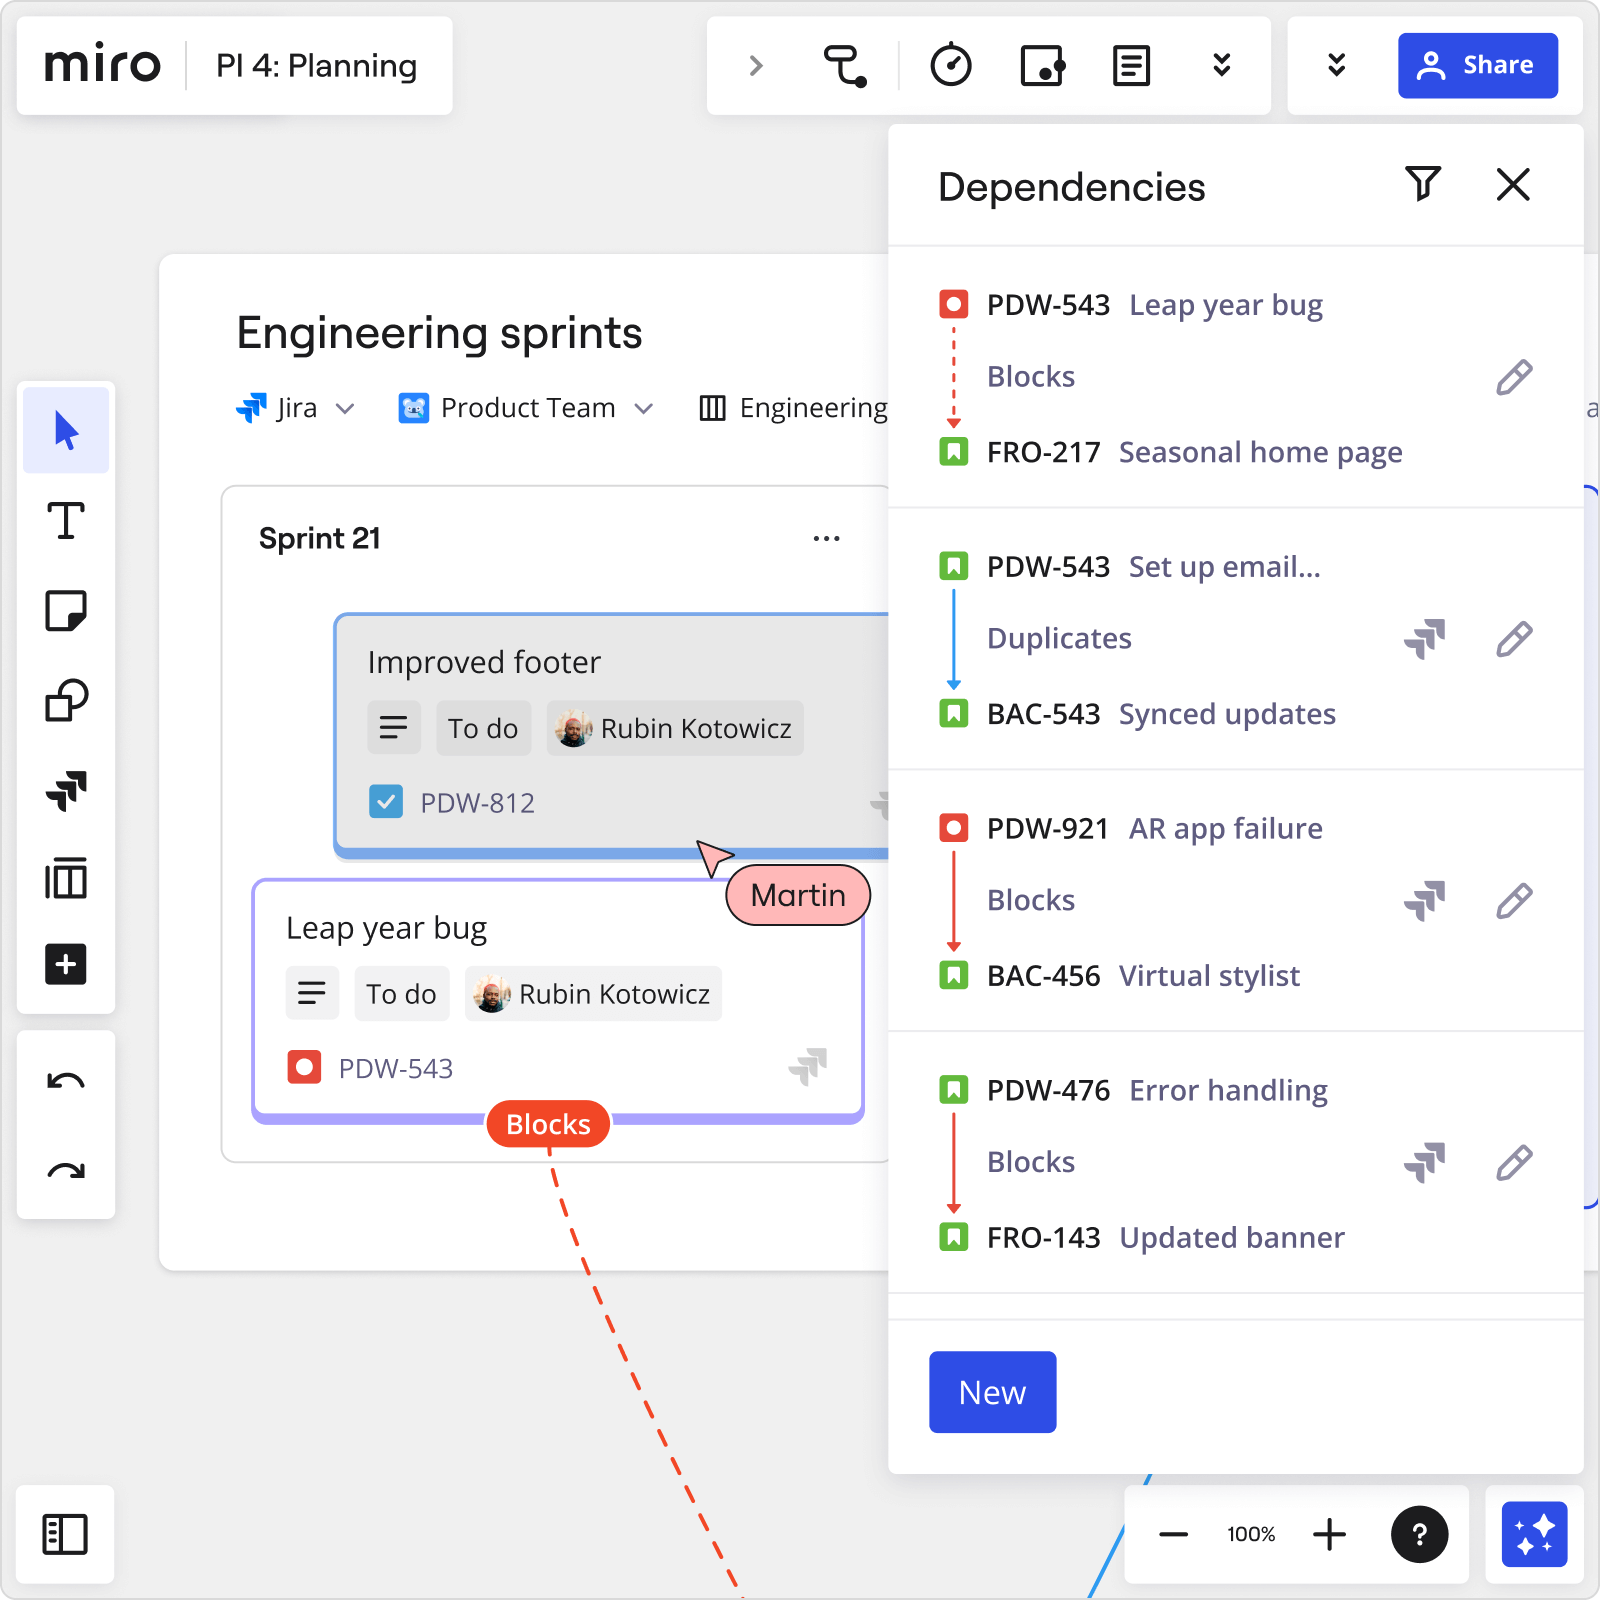Zoom in with the plus button

1329,1534
